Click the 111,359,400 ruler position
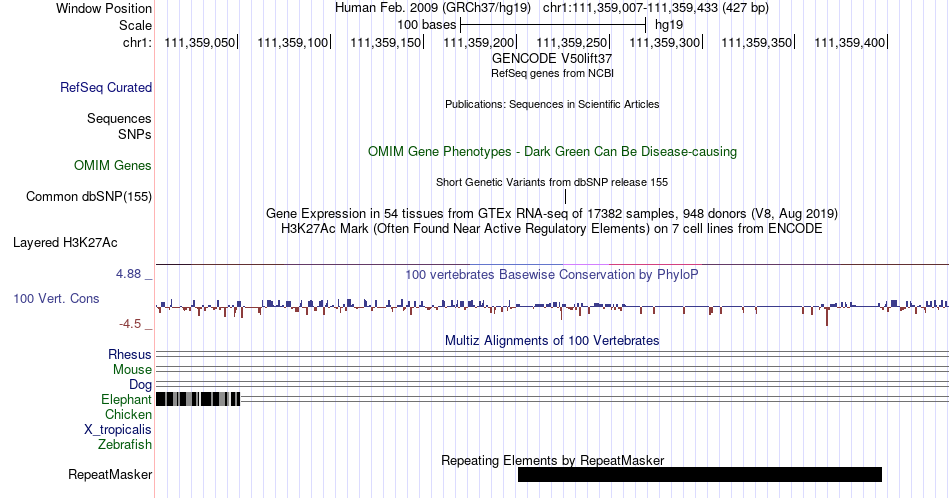 [x=849, y=42]
